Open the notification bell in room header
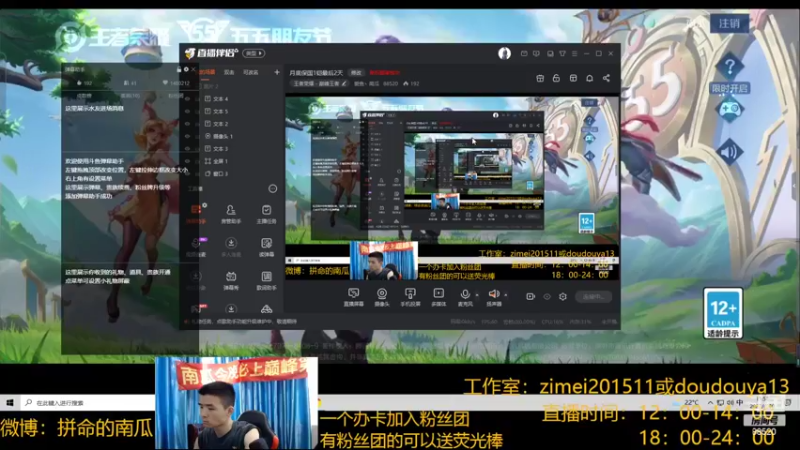 589,78
